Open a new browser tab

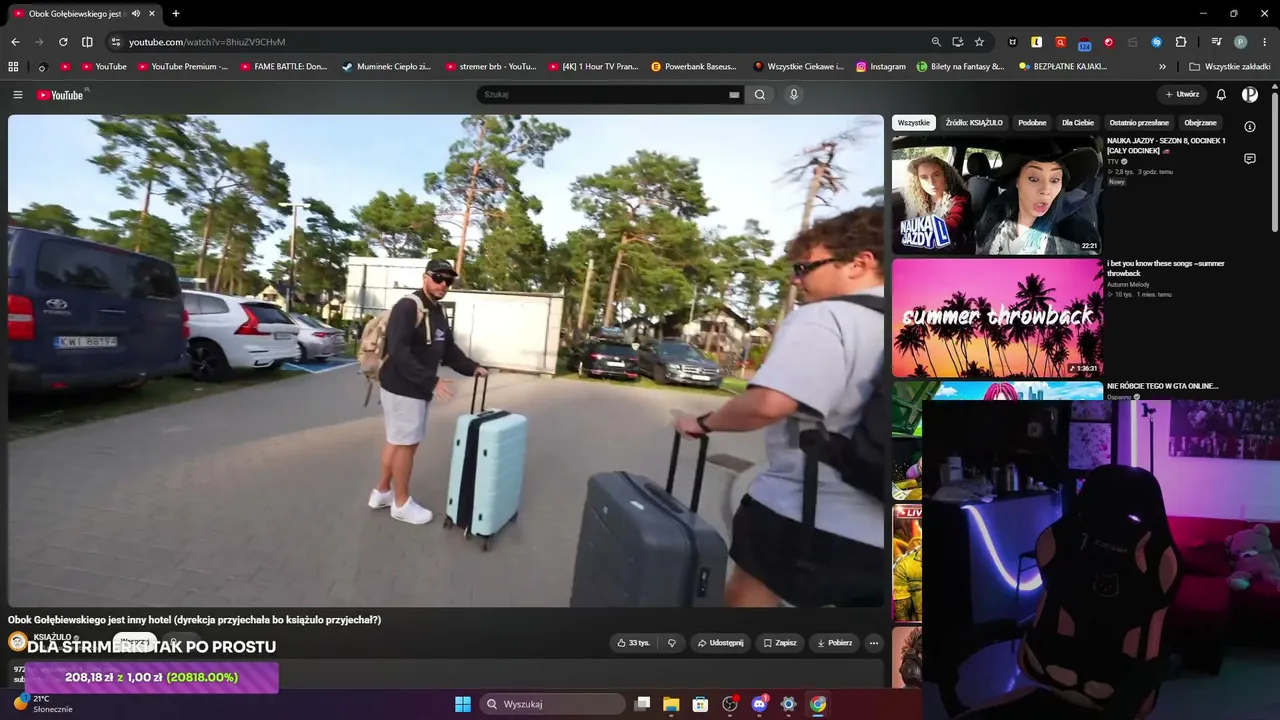click(176, 14)
